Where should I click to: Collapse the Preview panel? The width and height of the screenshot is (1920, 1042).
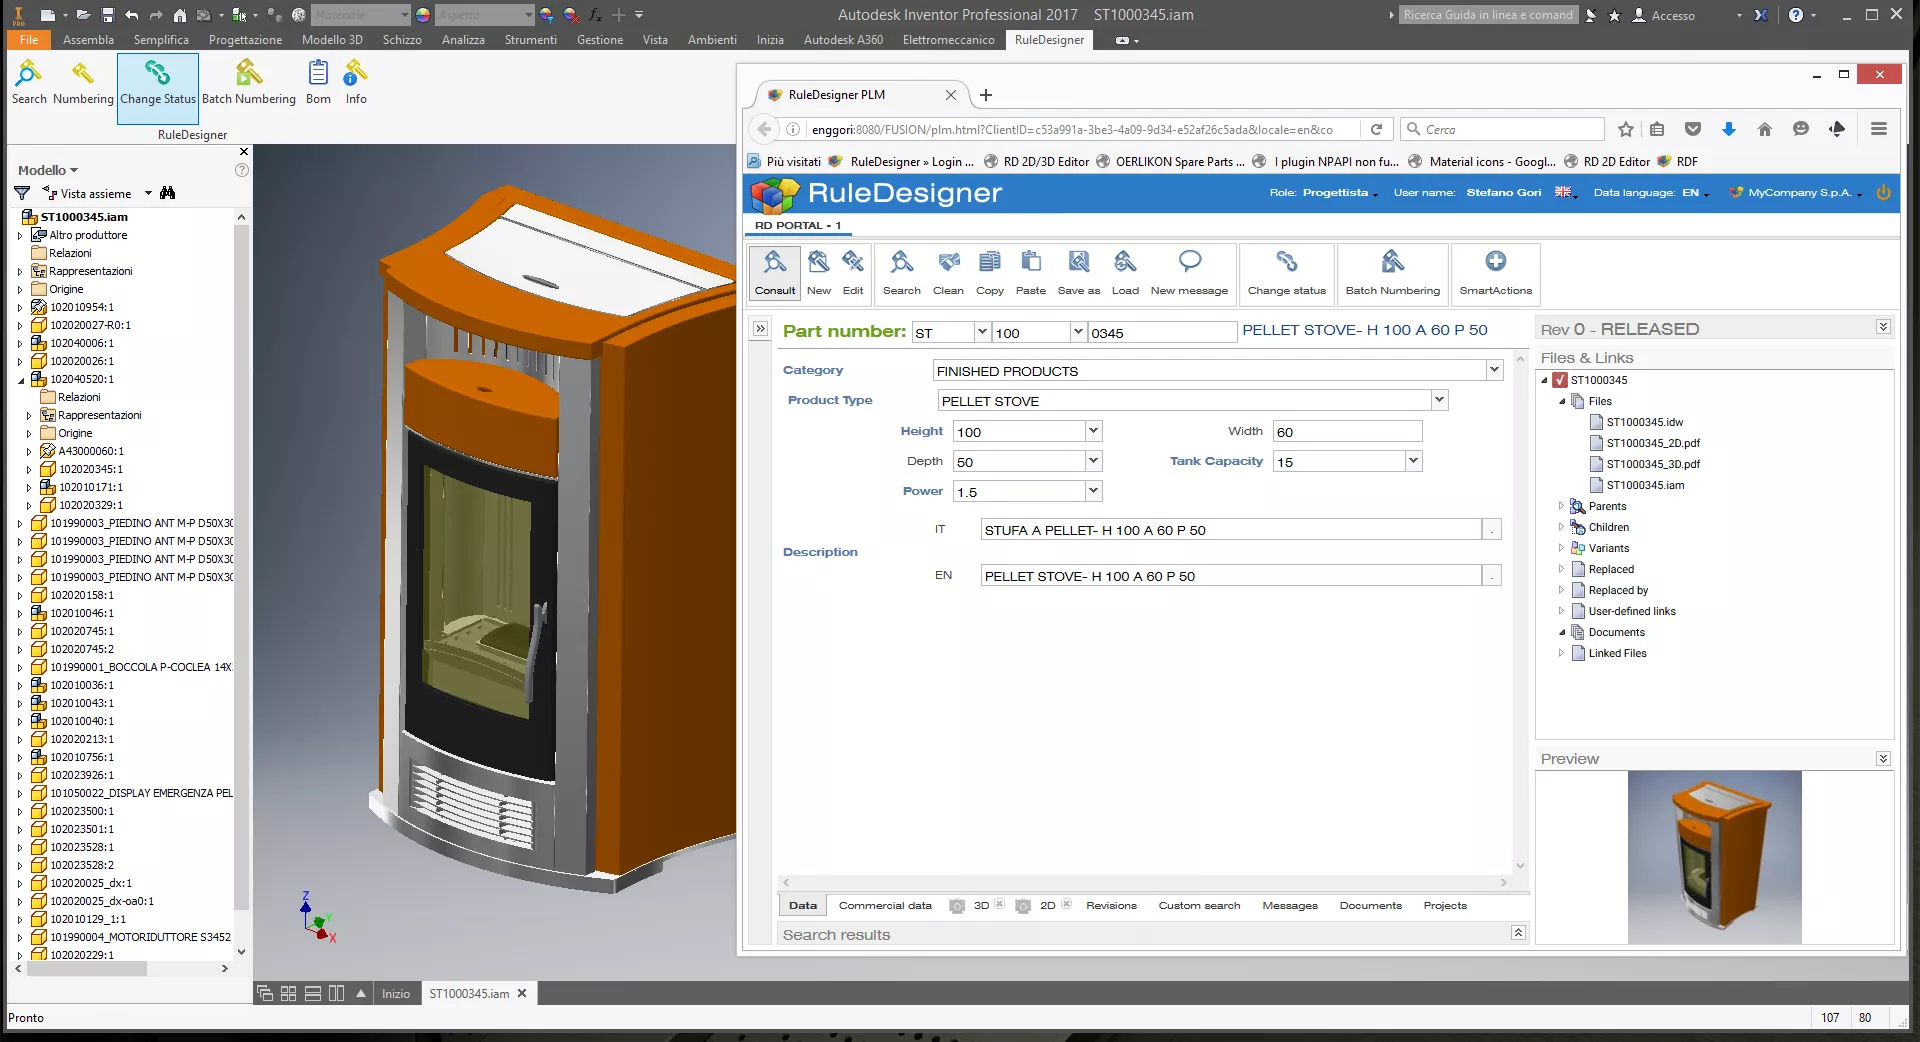coord(1883,759)
